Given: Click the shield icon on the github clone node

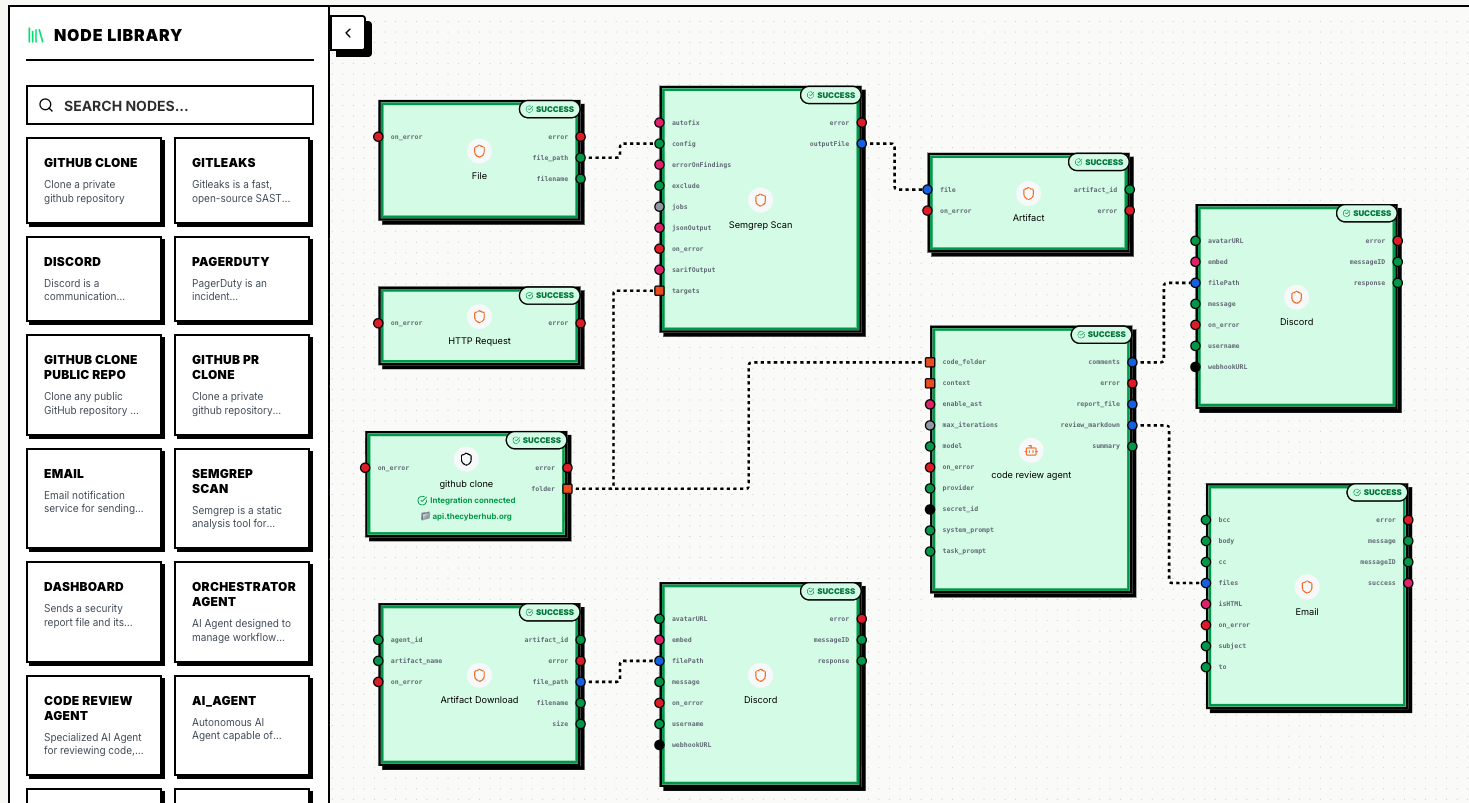Looking at the screenshot, I should pyautogui.click(x=466, y=459).
